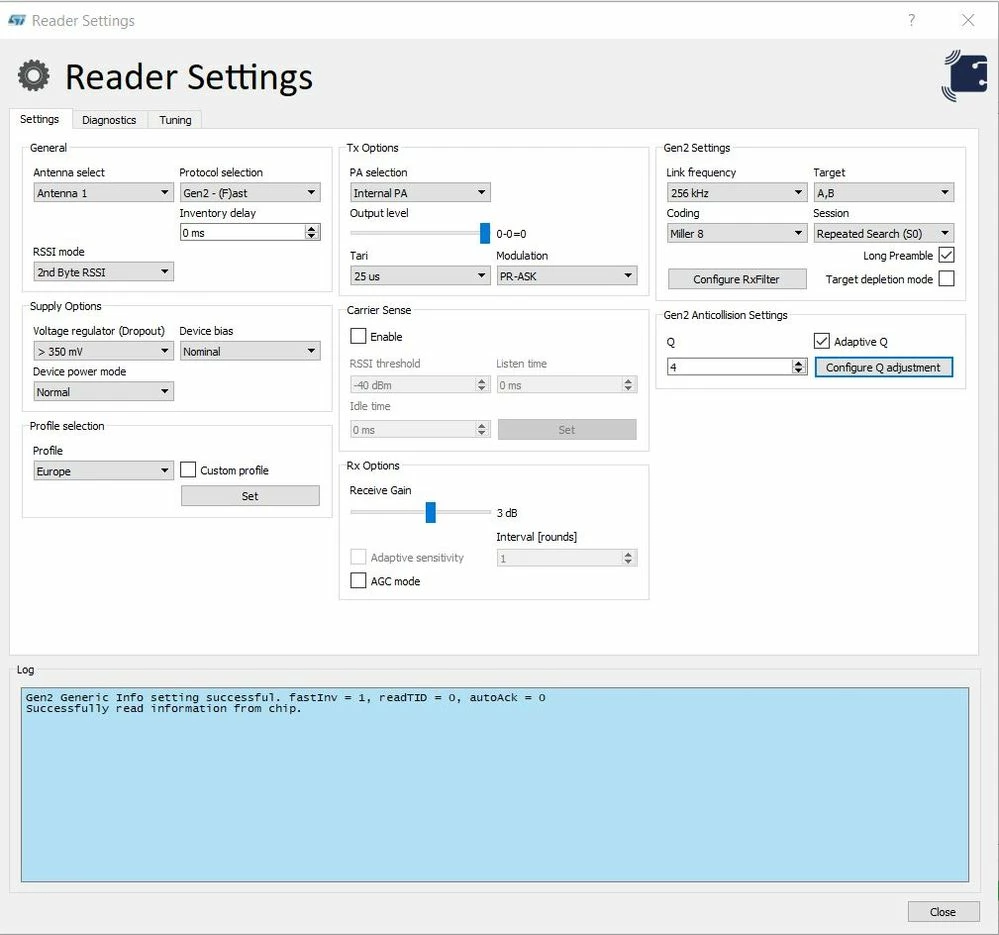Click the '0-0=0' output level value
The height and width of the screenshot is (935, 999).
[512, 234]
